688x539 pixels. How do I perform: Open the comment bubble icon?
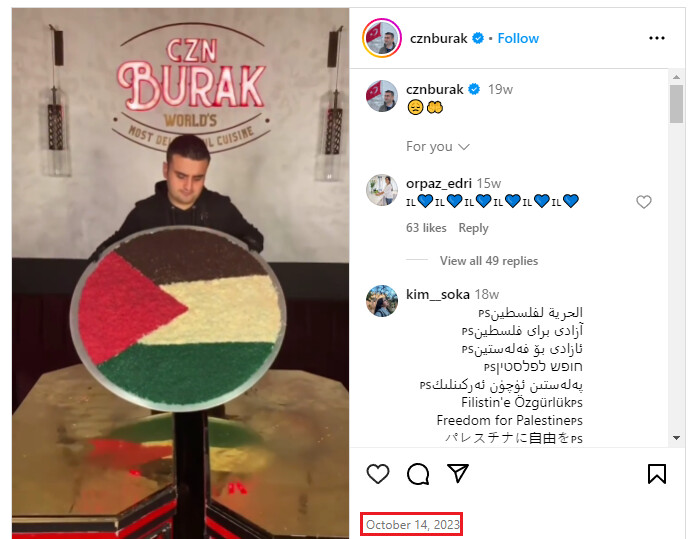pos(418,474)
